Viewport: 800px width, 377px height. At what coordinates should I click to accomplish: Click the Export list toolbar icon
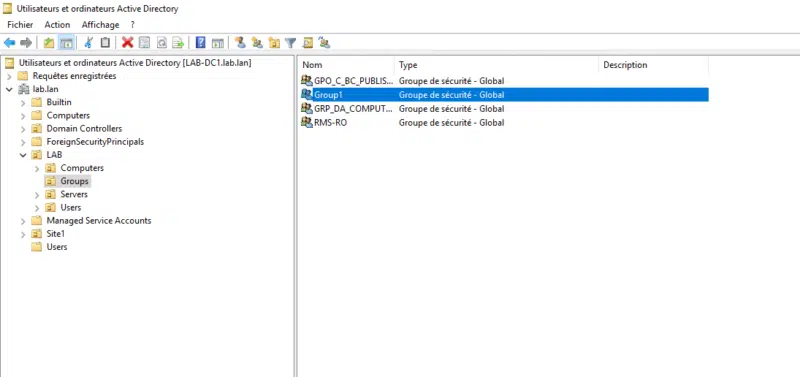point(178,43)
